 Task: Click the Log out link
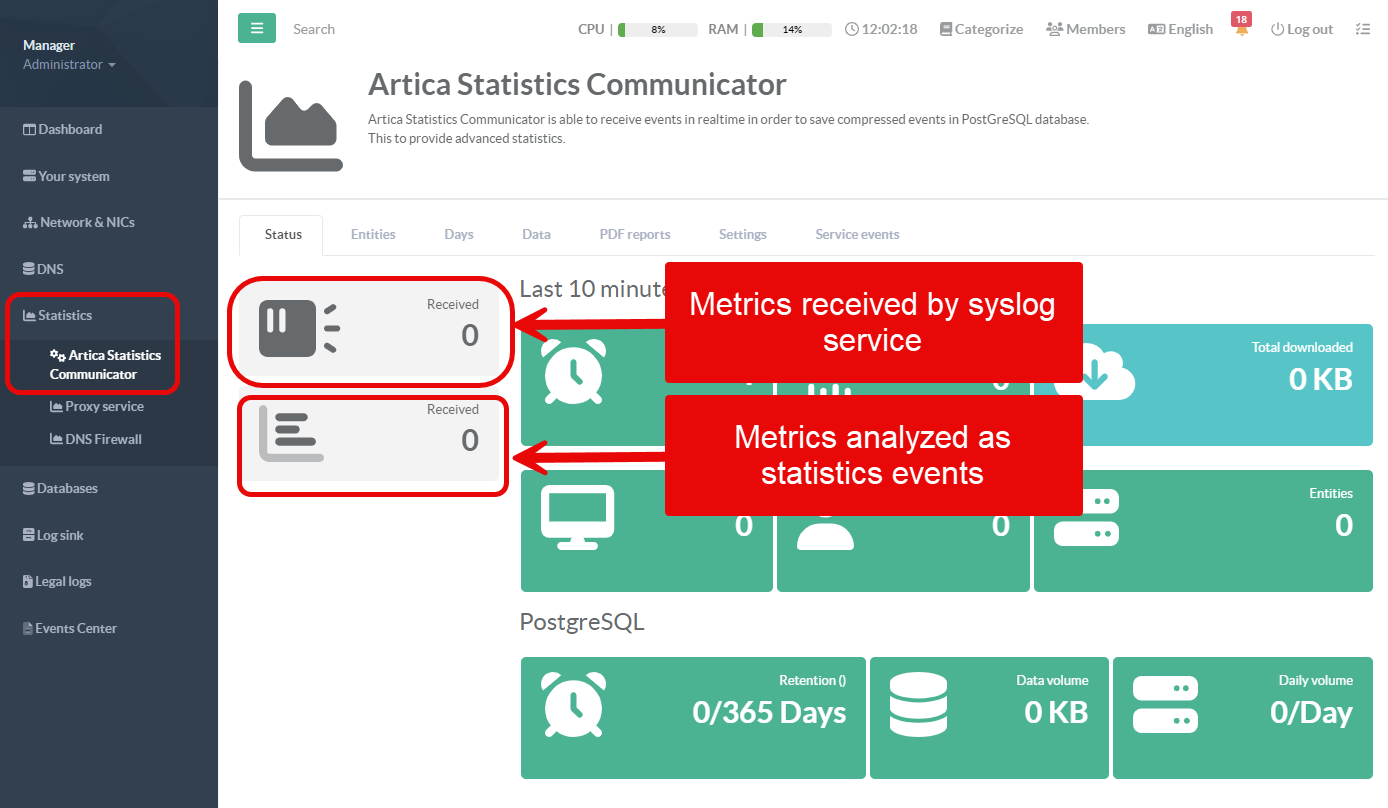(x=1301, y=29)
